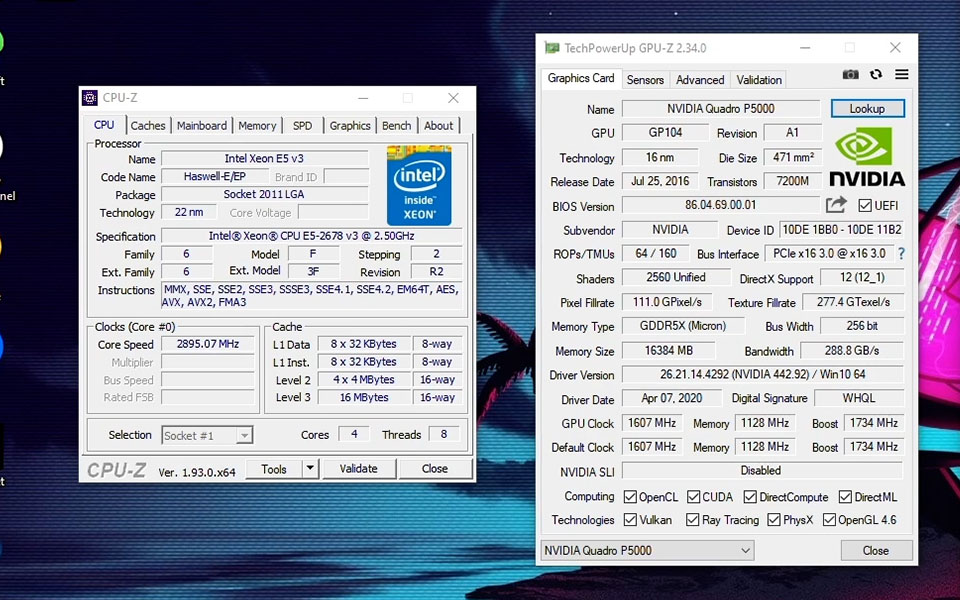The height and width of the screenshot is (600, 960).
Task: Click the CPU Name value Intel Xeon E5 v3
Action: 264,159
